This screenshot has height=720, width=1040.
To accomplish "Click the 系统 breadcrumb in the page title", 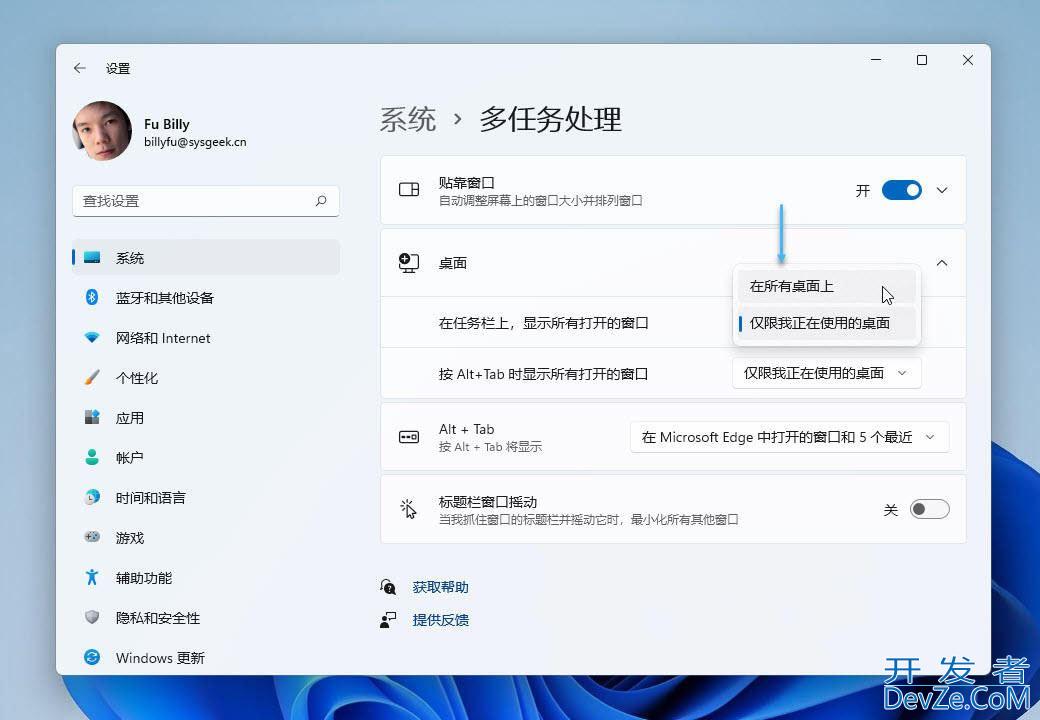I will [x=408, y=119].
